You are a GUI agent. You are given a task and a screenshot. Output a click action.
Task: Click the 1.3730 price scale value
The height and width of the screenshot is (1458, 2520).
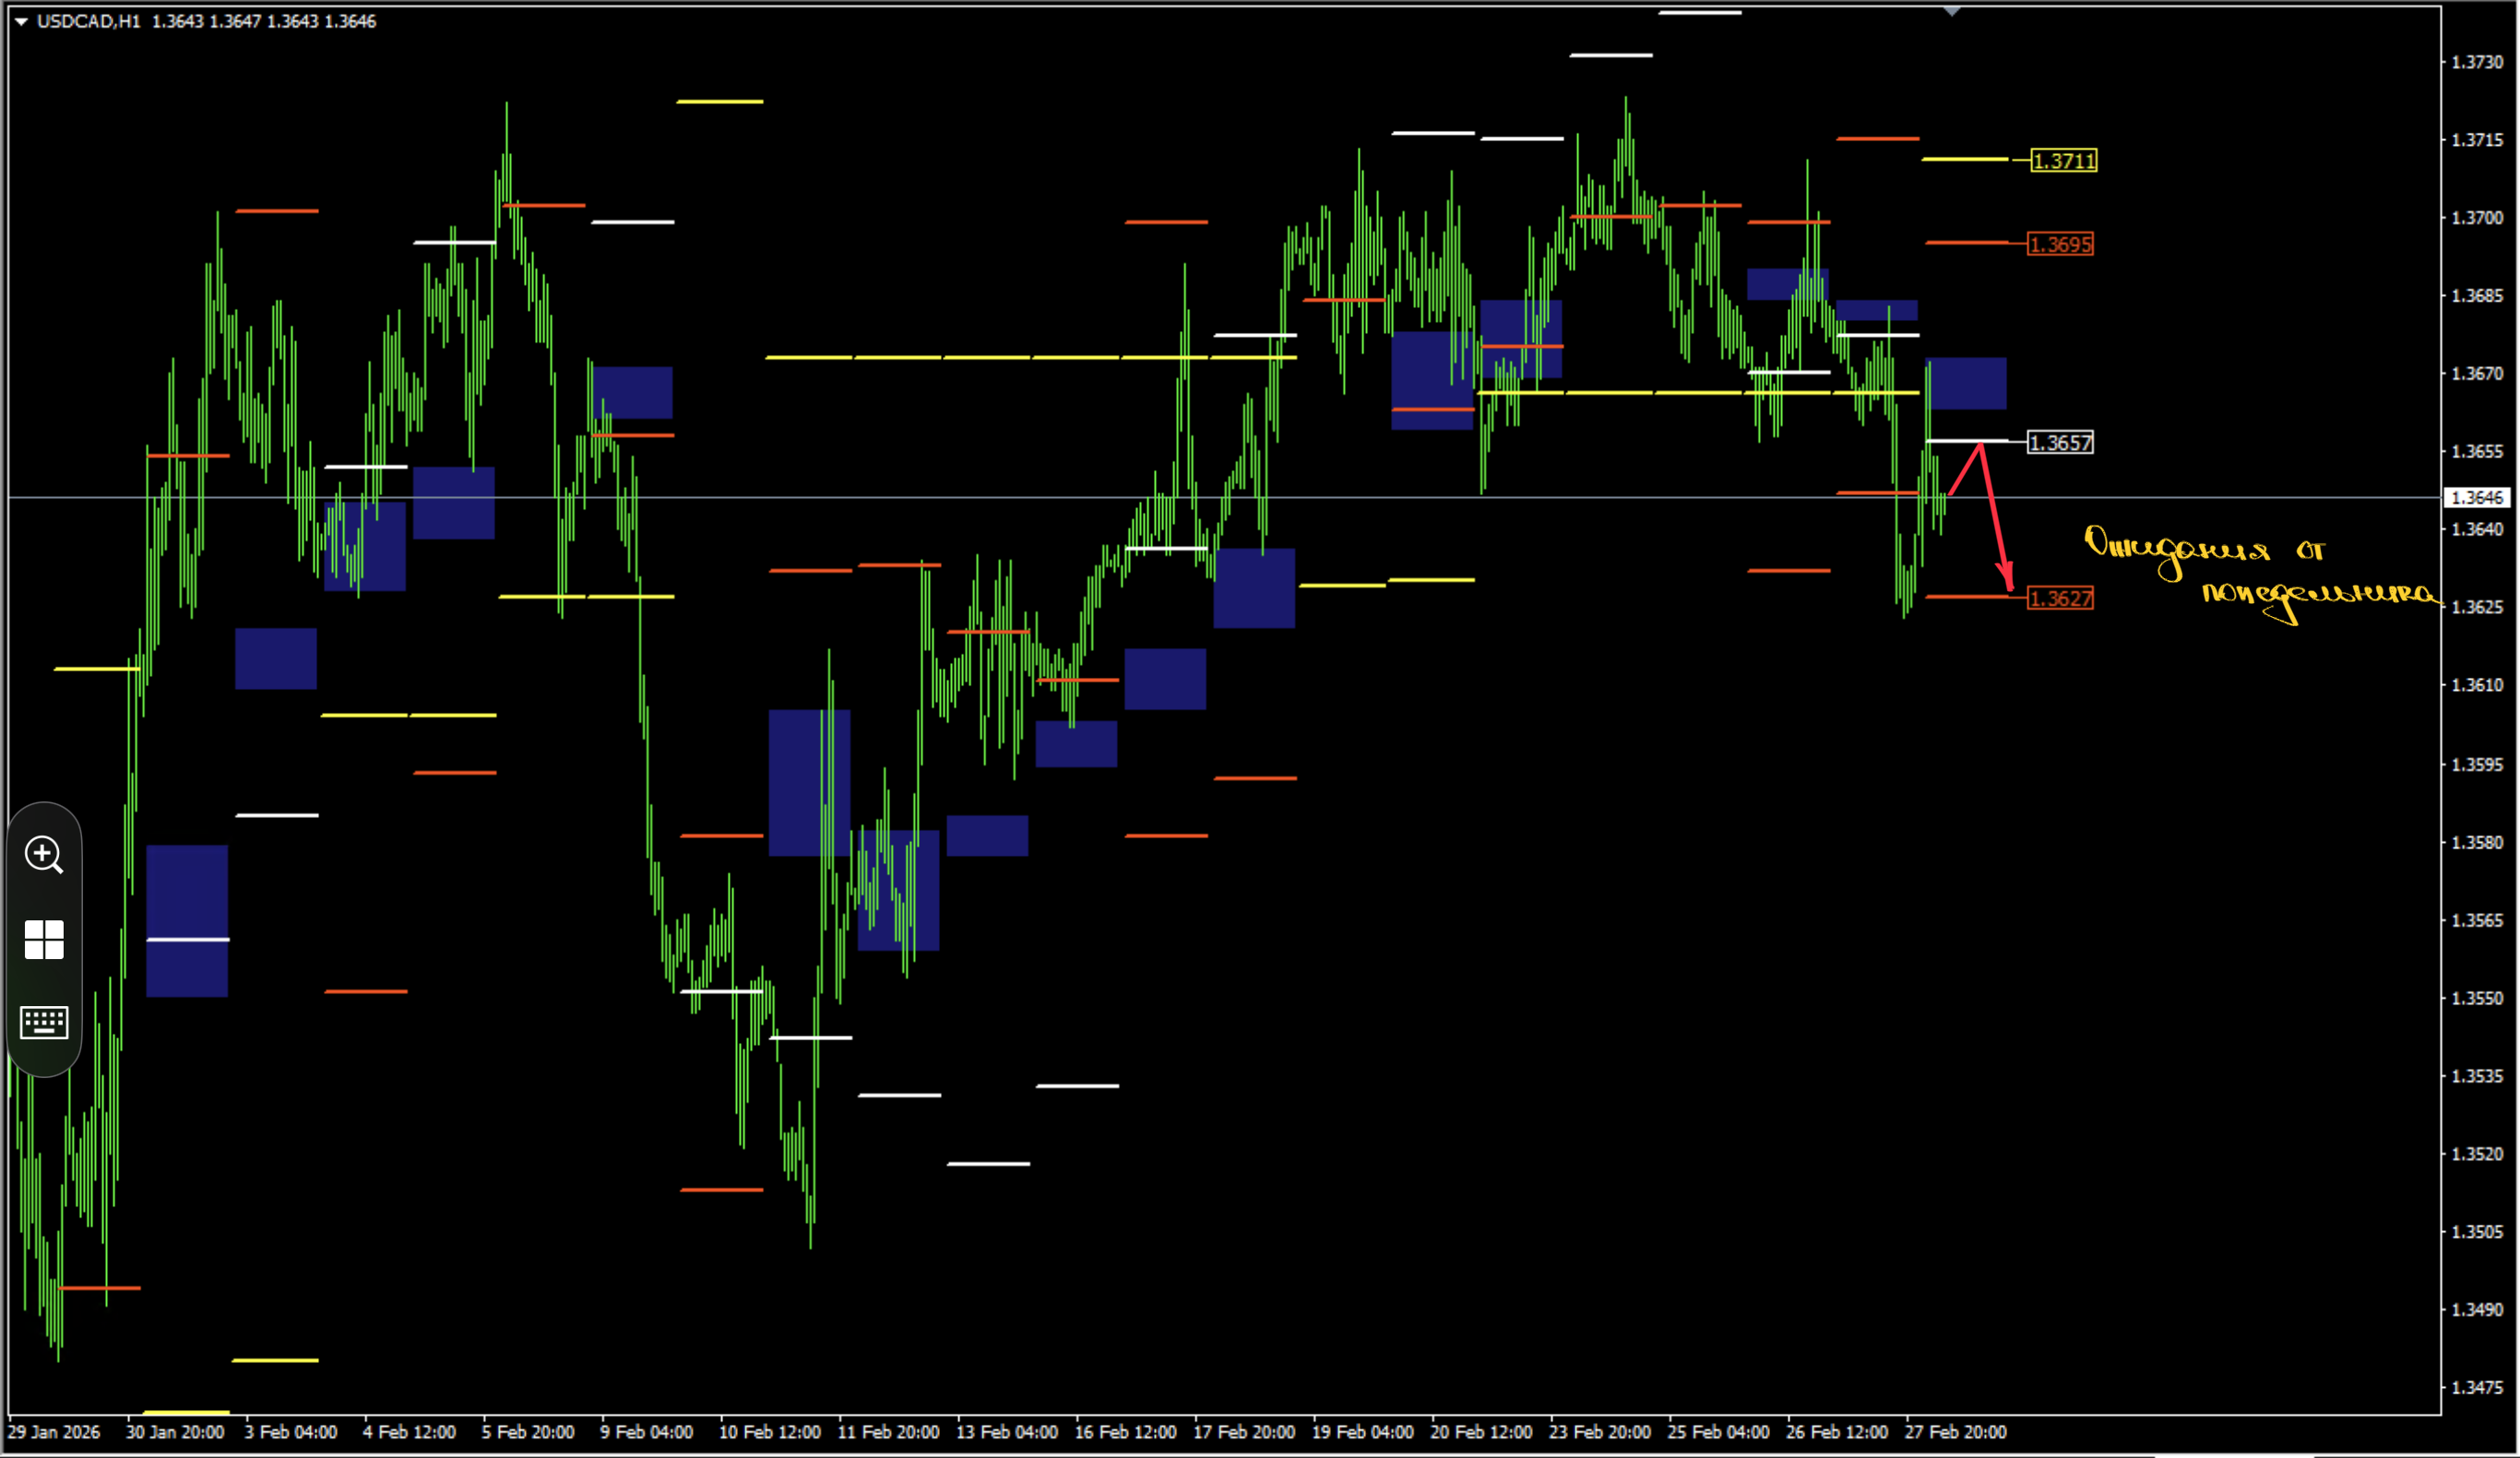click(x=2476, y=62)
